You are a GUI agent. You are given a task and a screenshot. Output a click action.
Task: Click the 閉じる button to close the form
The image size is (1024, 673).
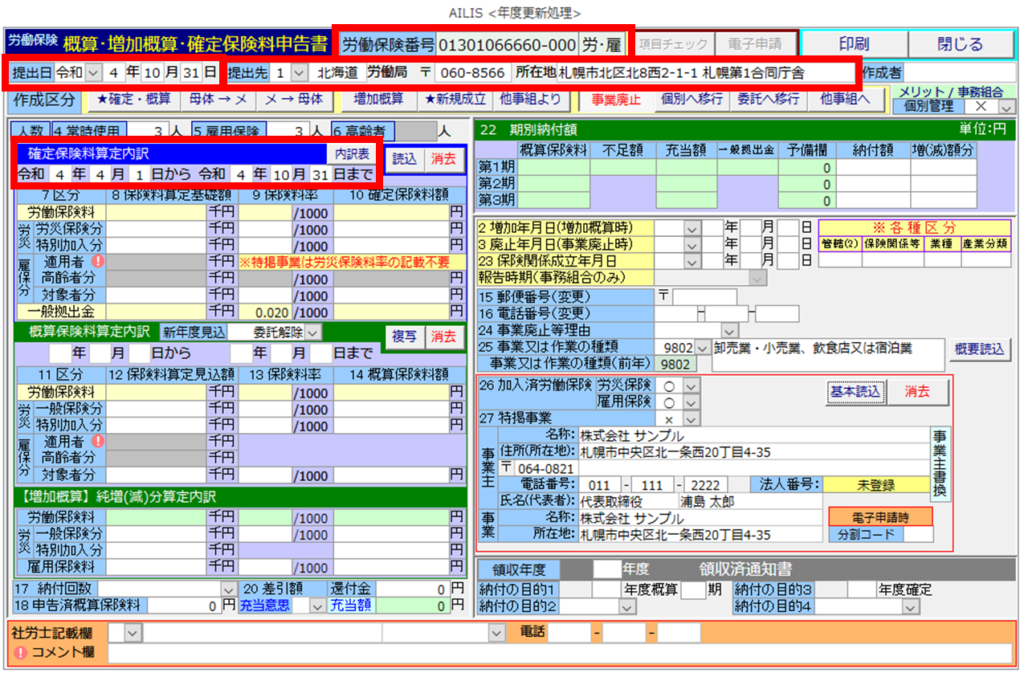point(961,44)
